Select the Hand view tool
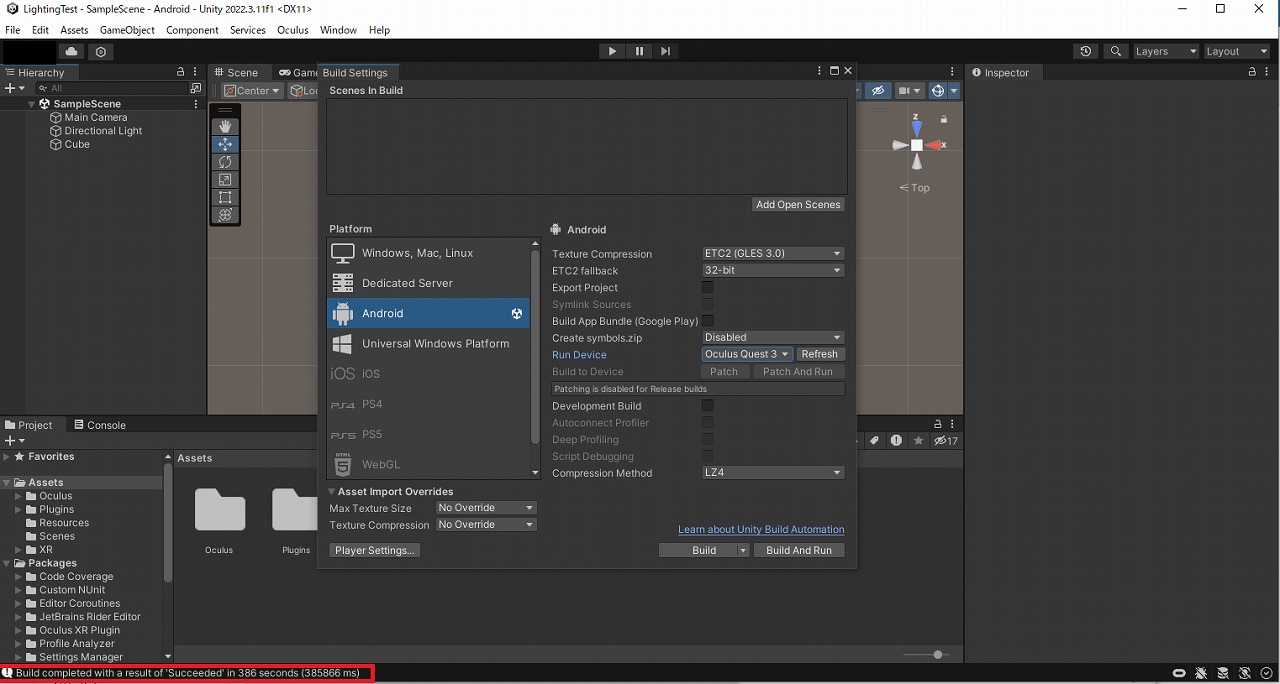Viewport: 1280px width, 684px height. tap(225, 126)
